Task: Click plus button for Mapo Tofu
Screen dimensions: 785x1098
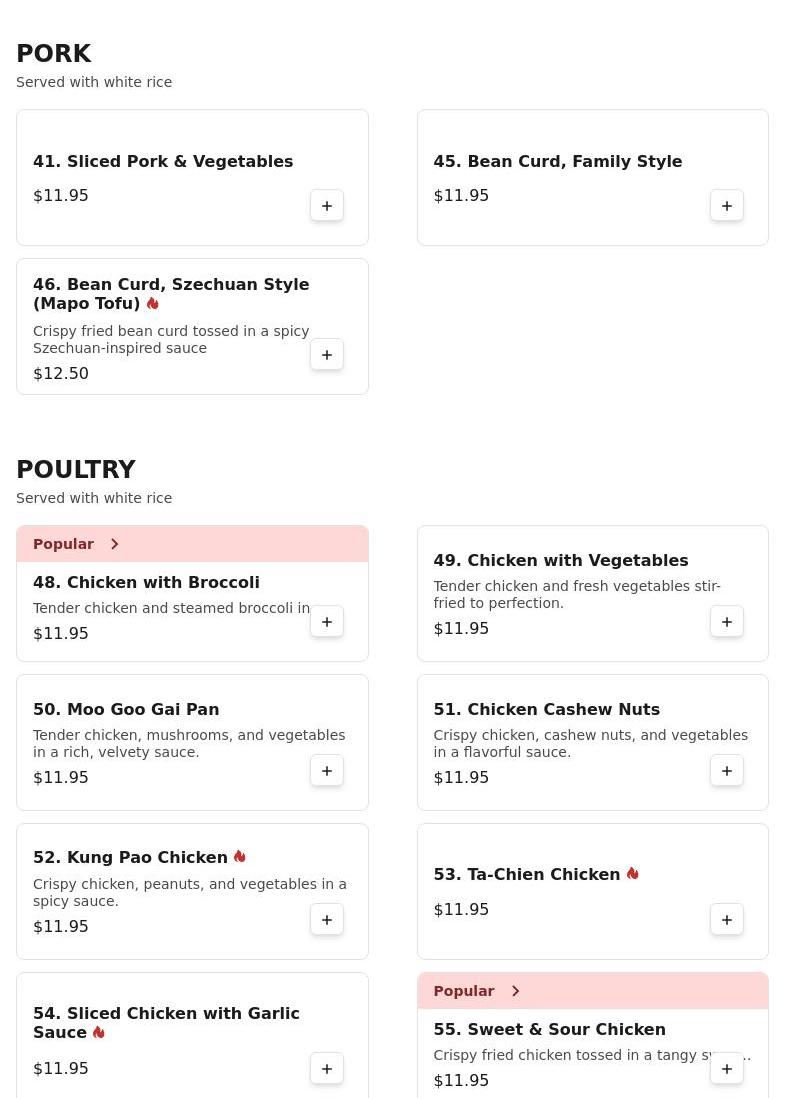Action: pyautogui.click(x=327, y=355)
